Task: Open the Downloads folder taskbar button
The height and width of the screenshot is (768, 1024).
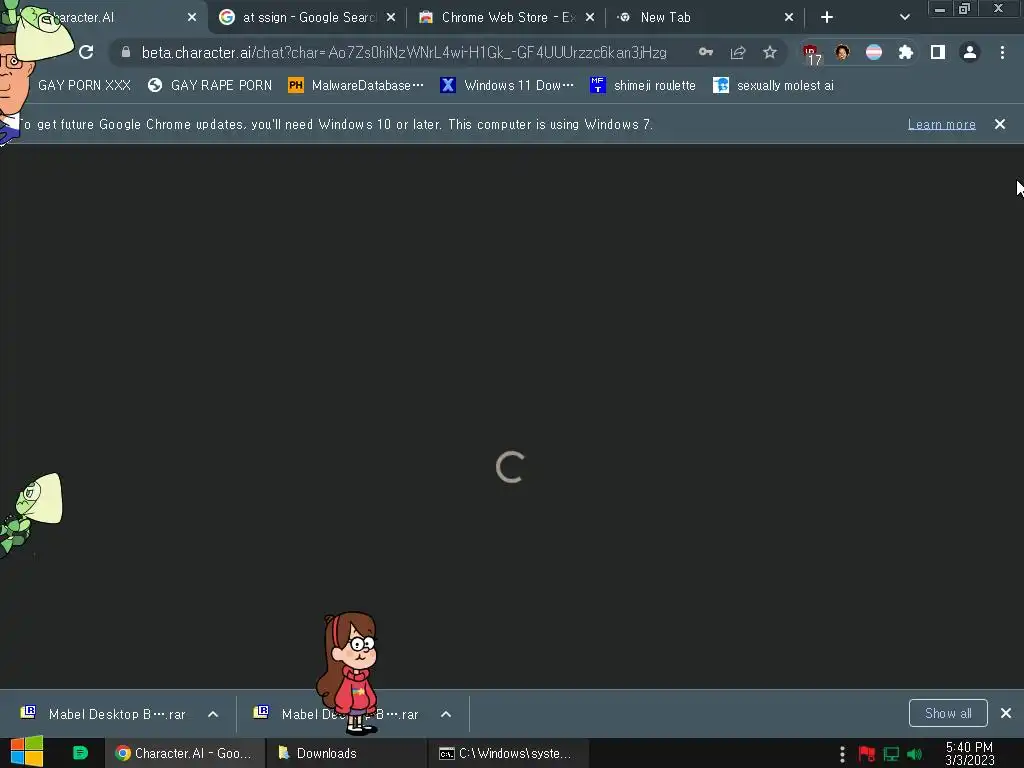Action: point(346,753)
